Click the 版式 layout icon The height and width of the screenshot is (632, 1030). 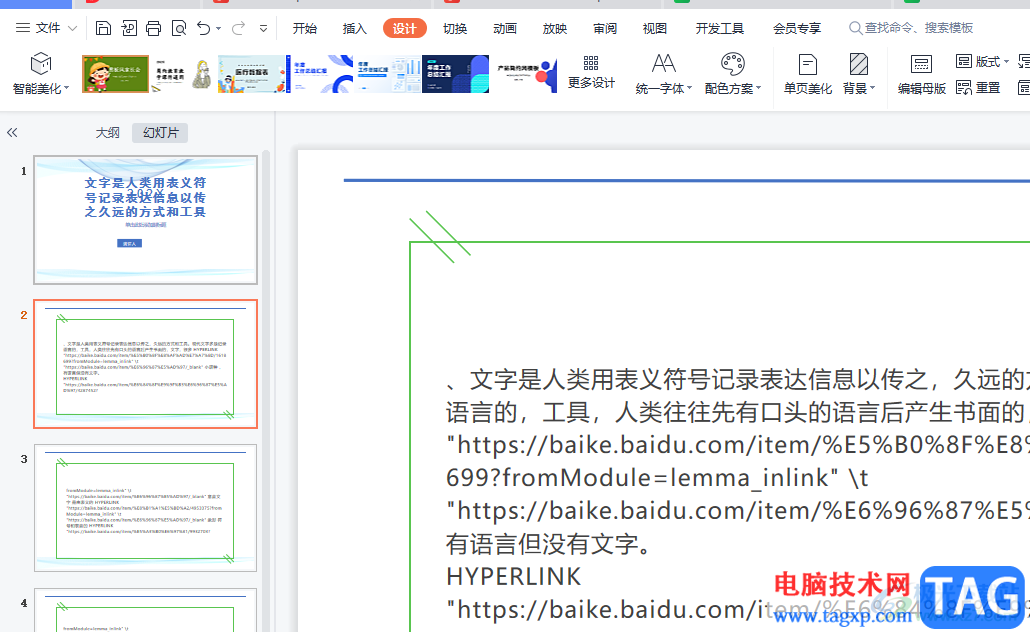(x=964, y=61)
